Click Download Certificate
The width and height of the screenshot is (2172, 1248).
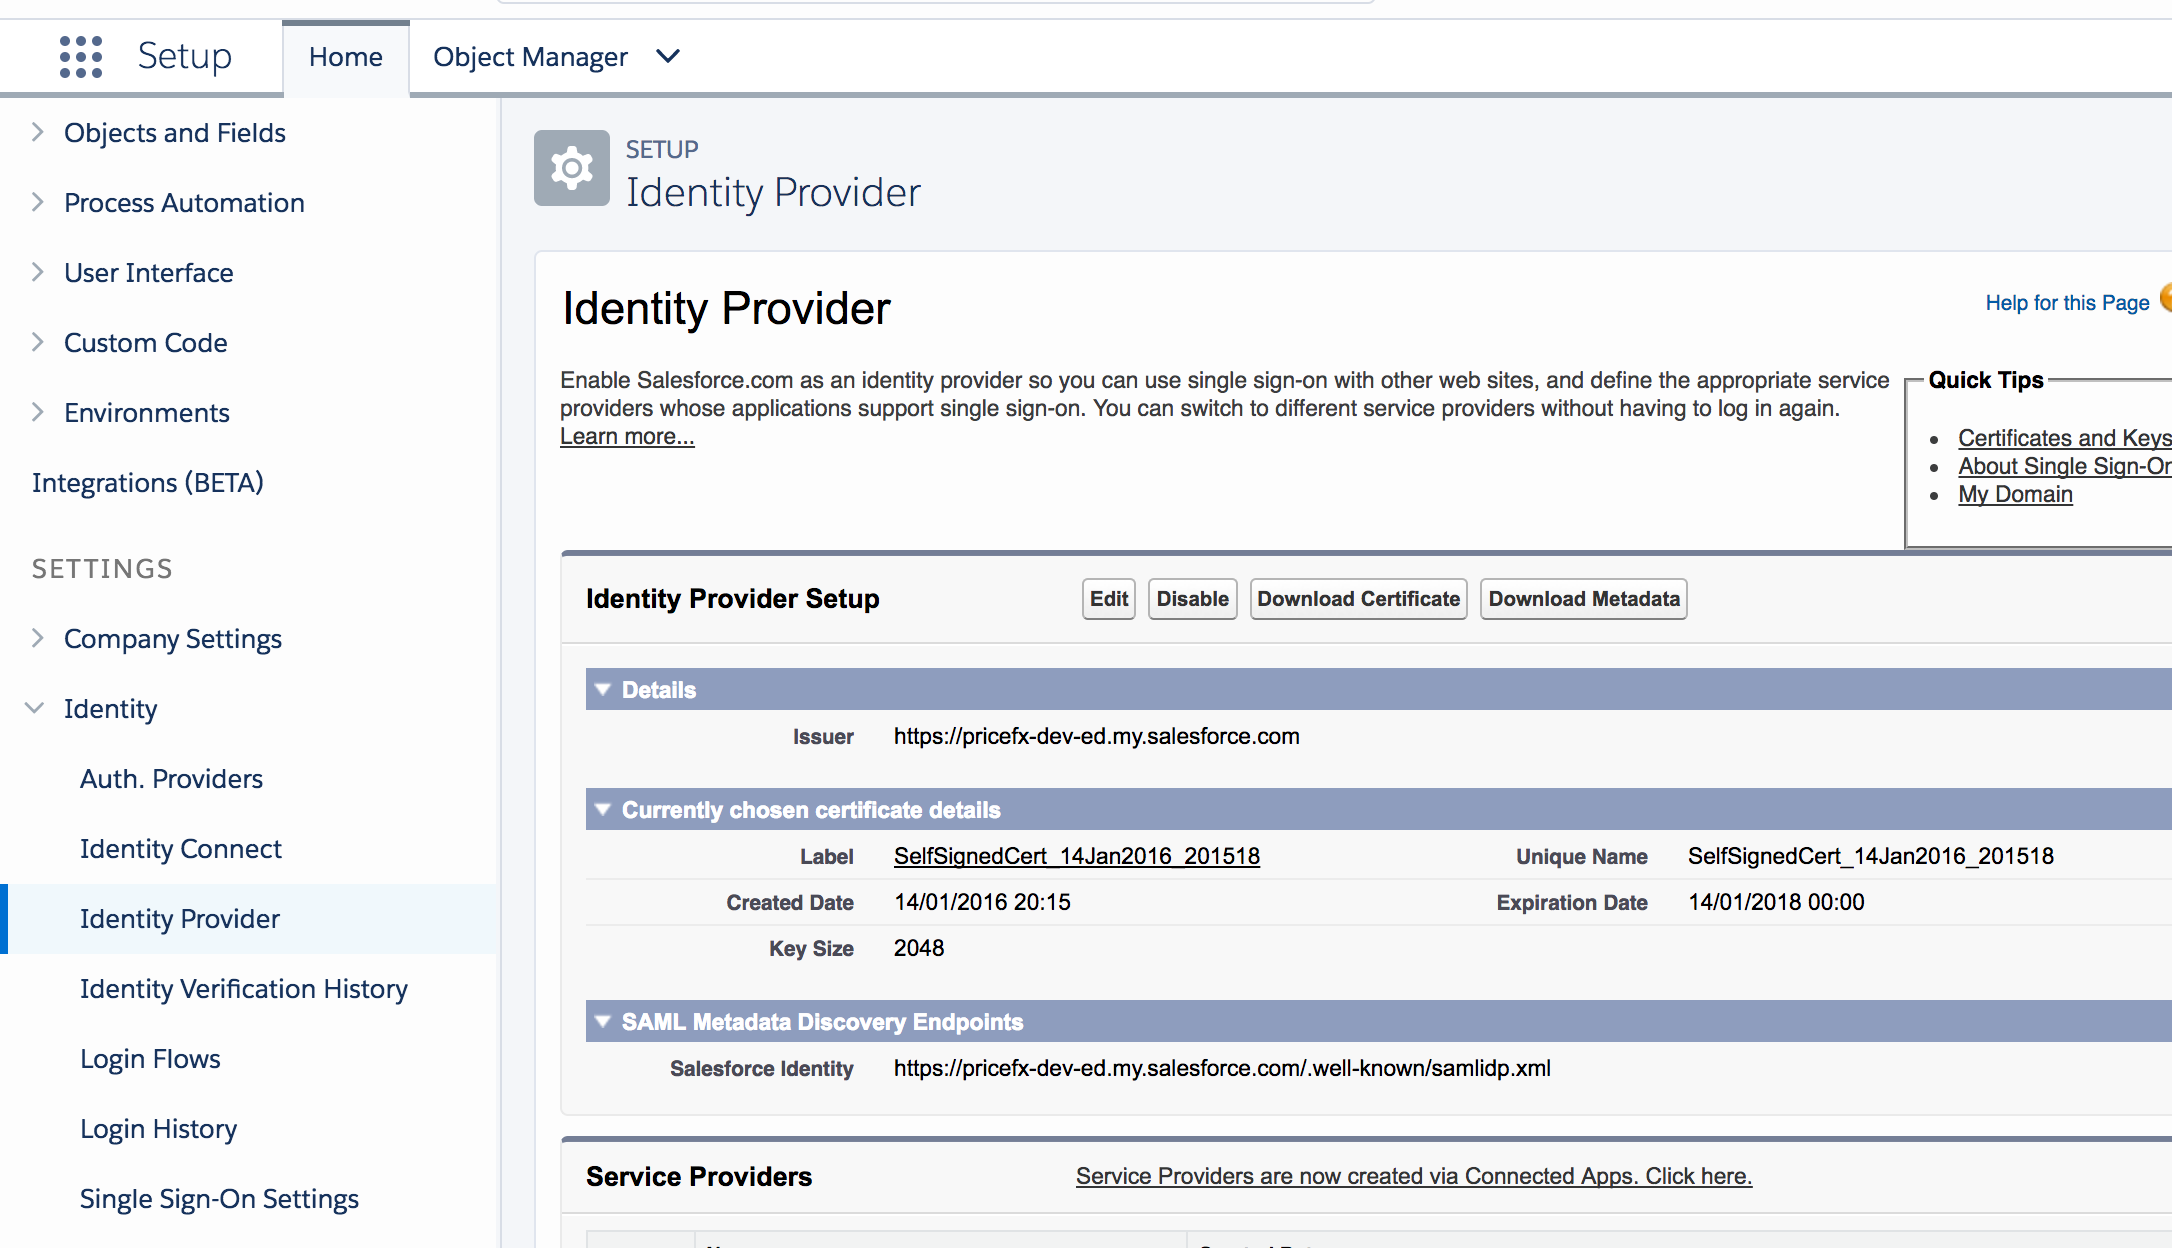[x=1357, y=598]
